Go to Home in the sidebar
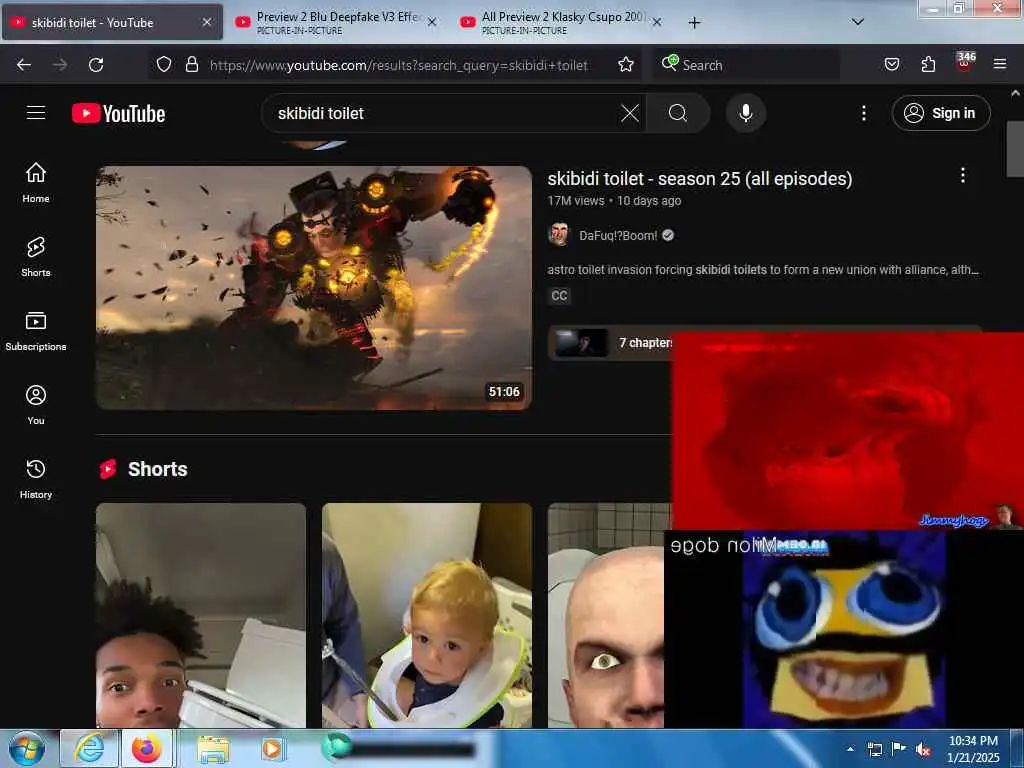Image resolution: width=1024 pixels, height=768 pixels. (x=36, y=182)
